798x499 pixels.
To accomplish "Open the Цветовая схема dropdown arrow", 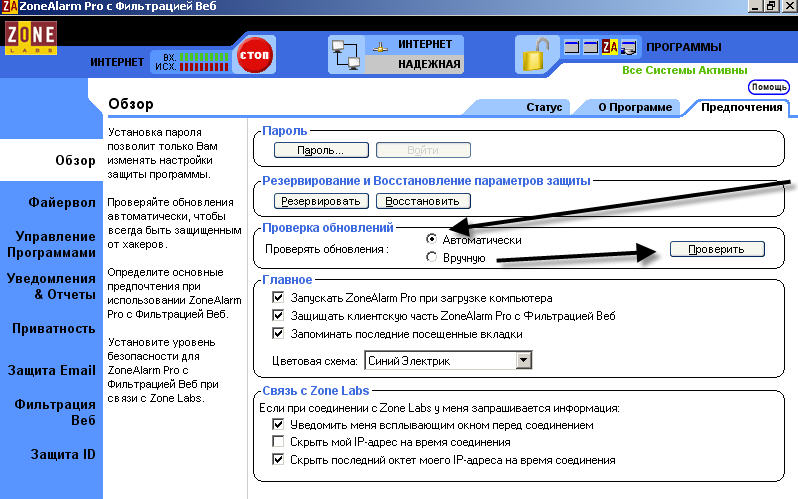I will click(523, 361).
